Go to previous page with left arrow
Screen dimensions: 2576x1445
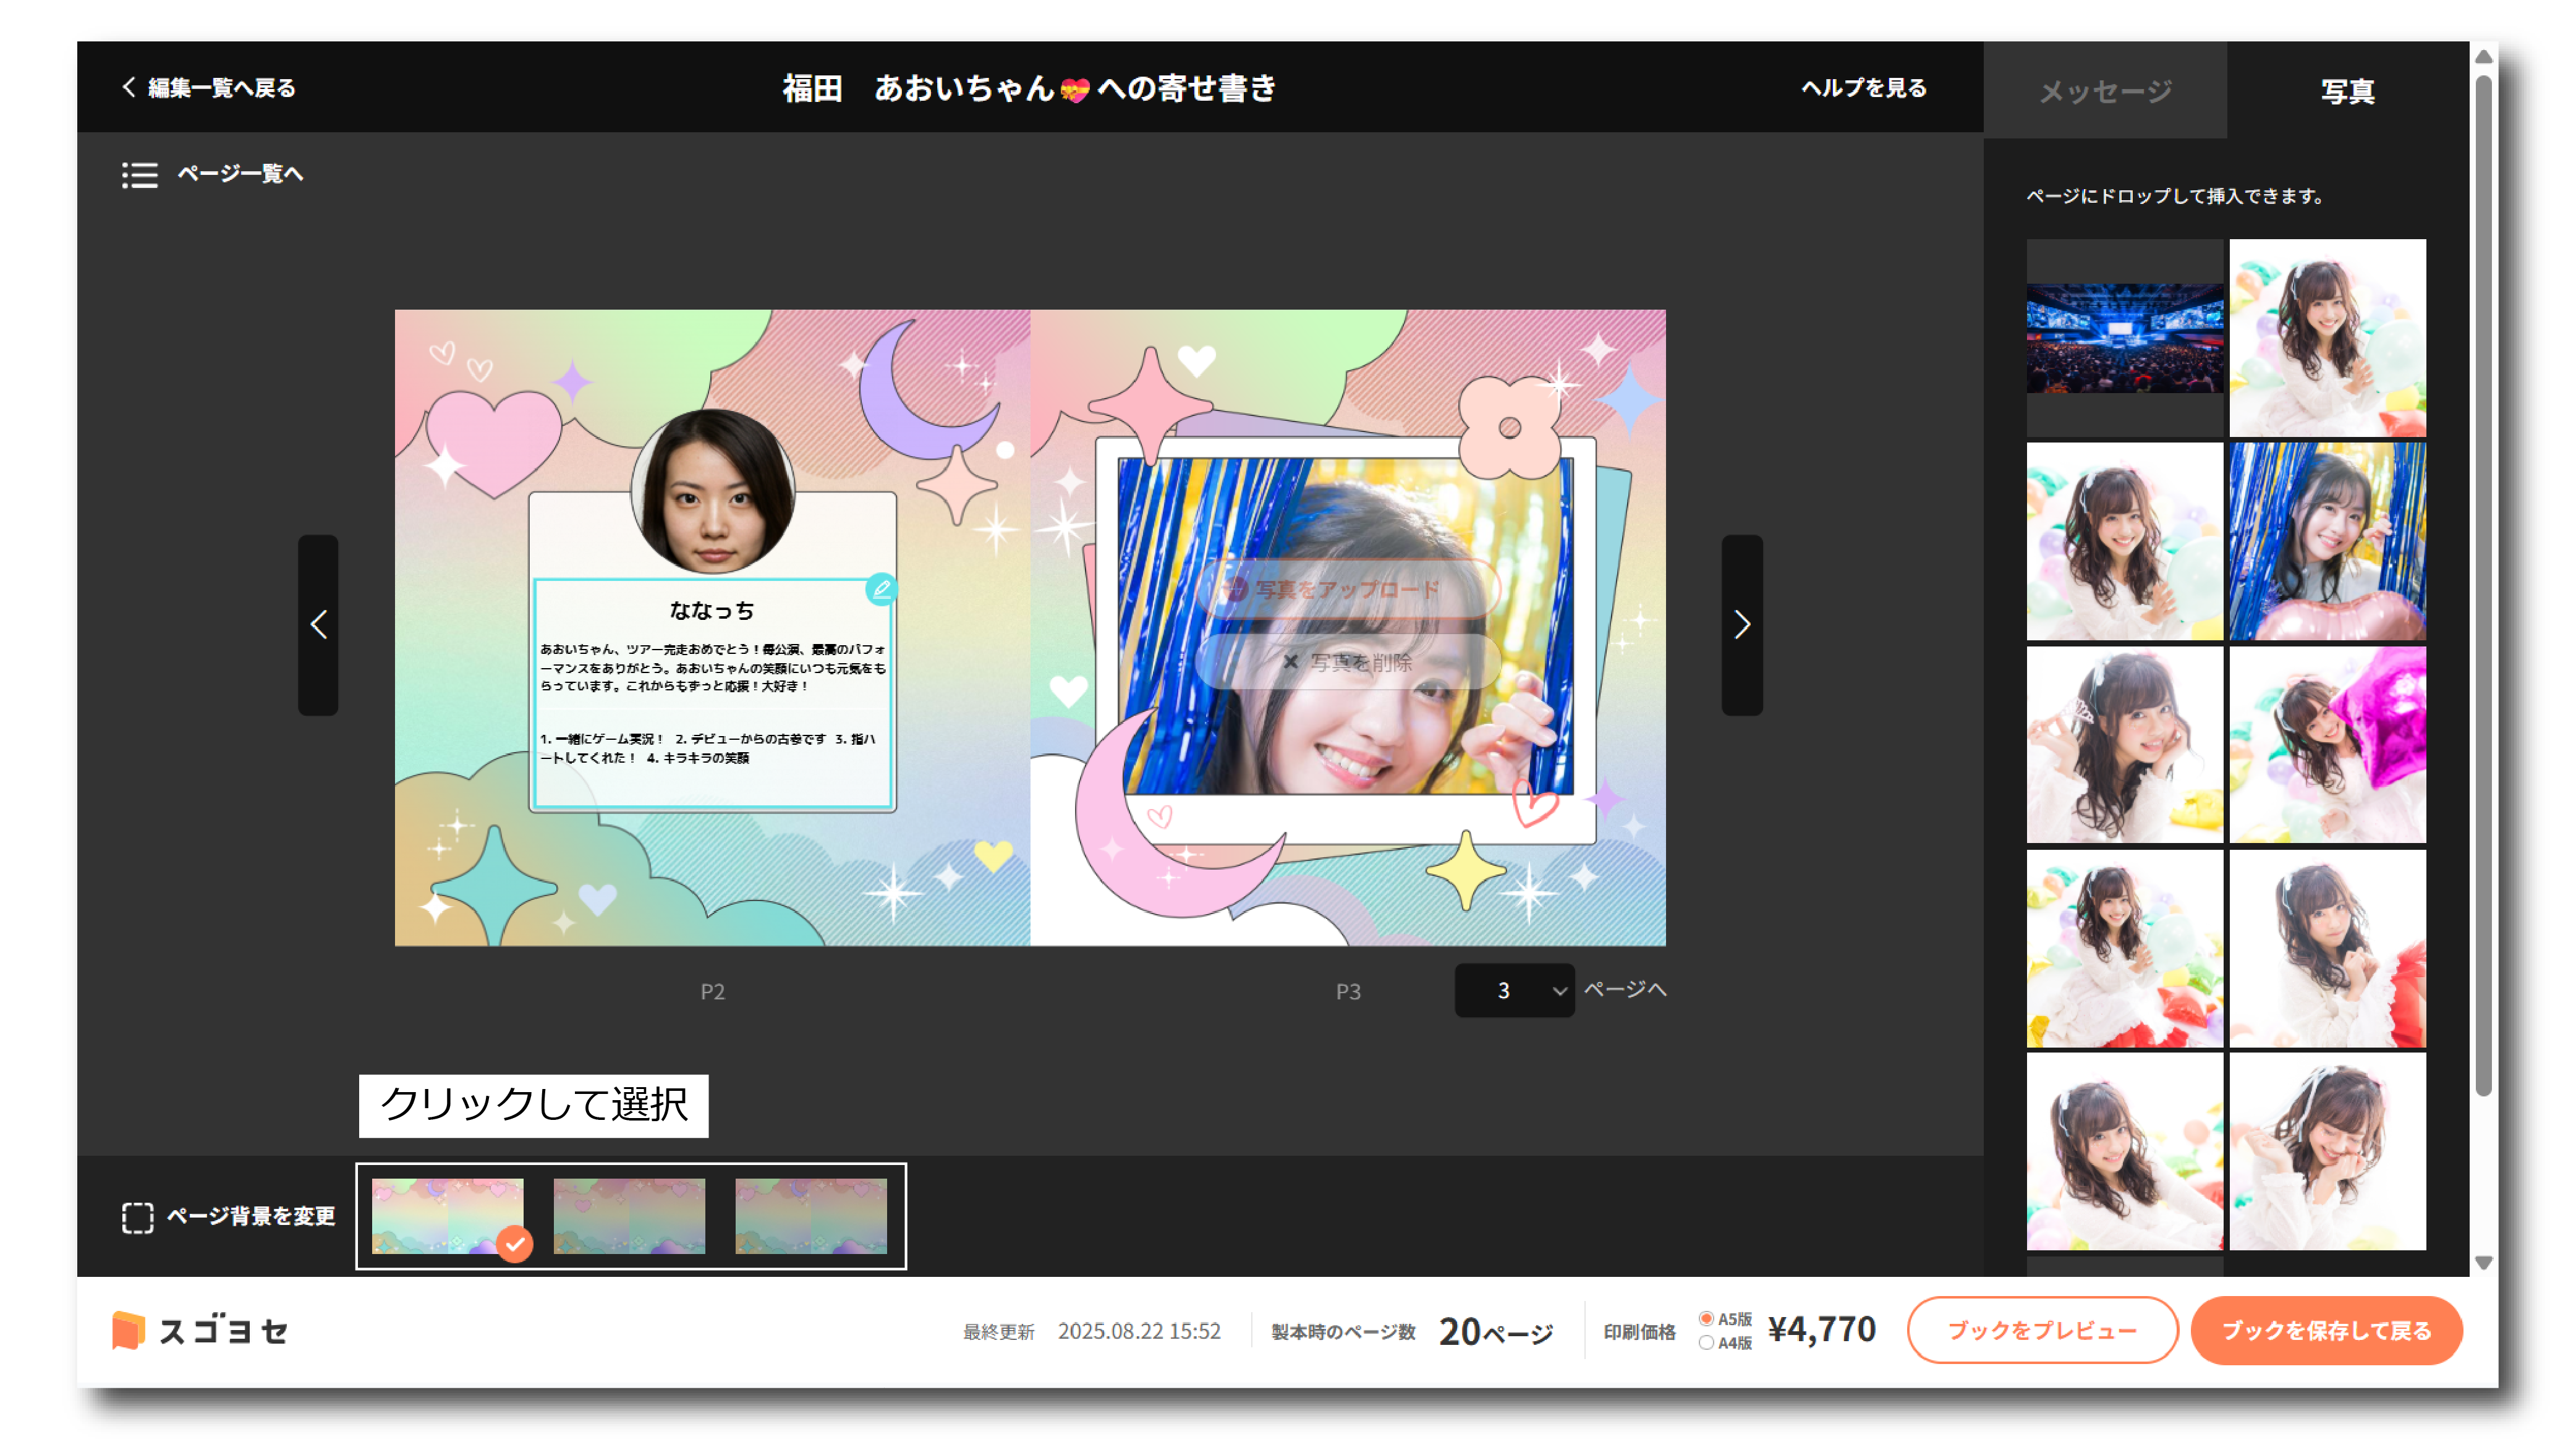point(318,625)
